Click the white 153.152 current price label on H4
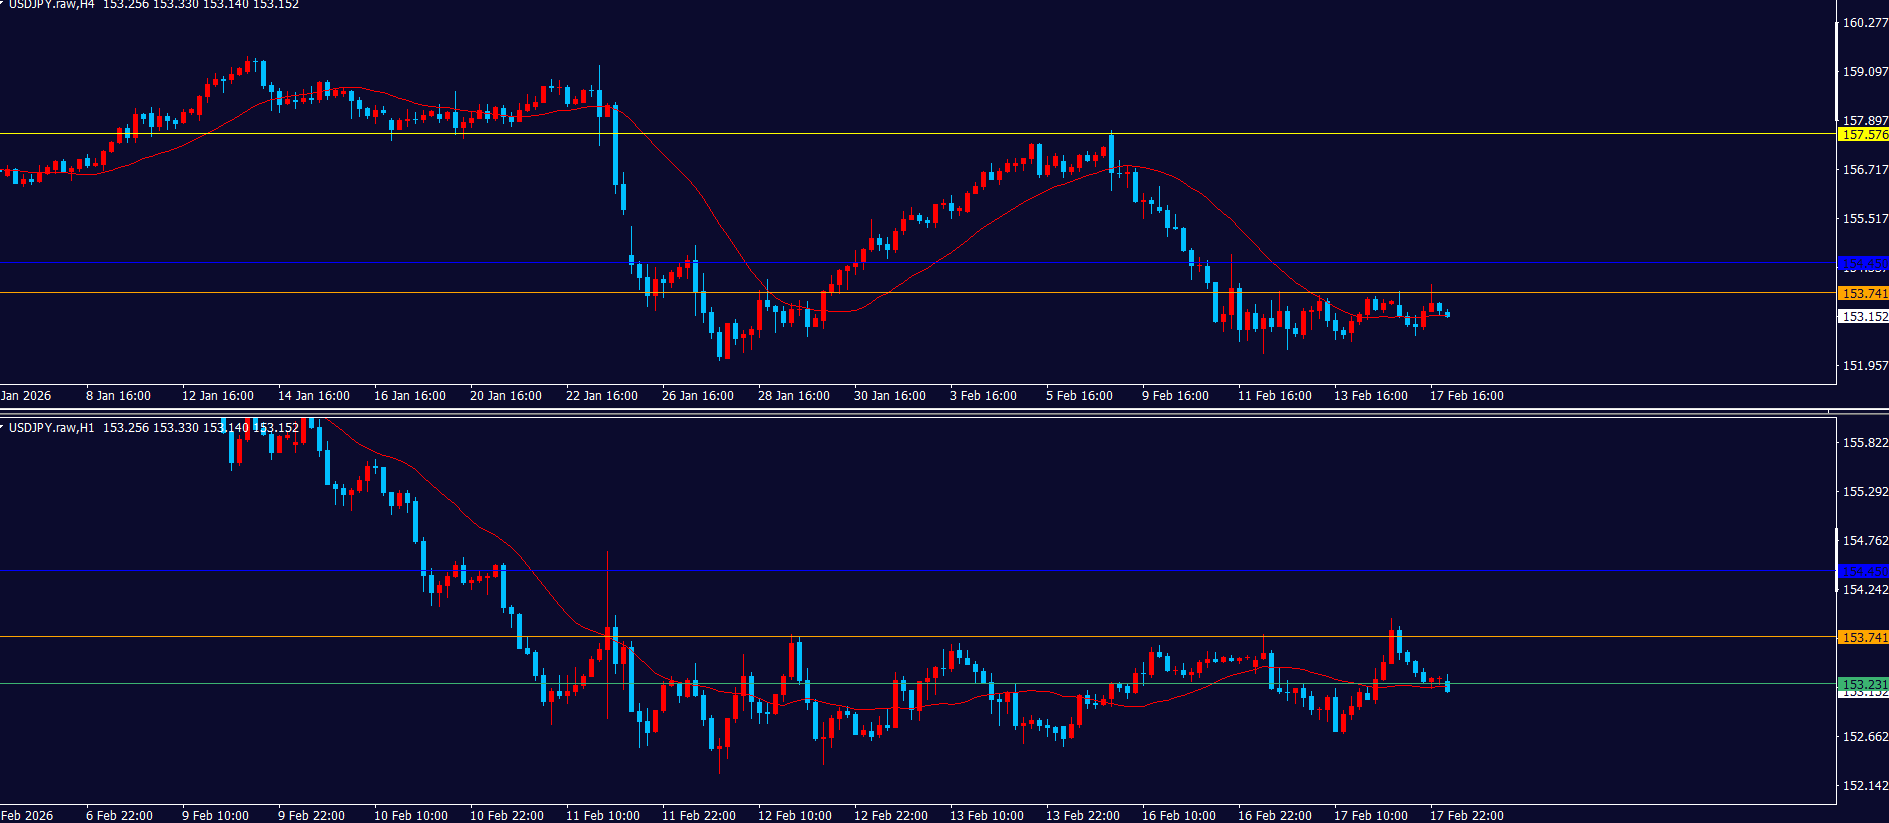Image resolution: width=1889 pixels, height=823 pixels. pos(1863,317)
